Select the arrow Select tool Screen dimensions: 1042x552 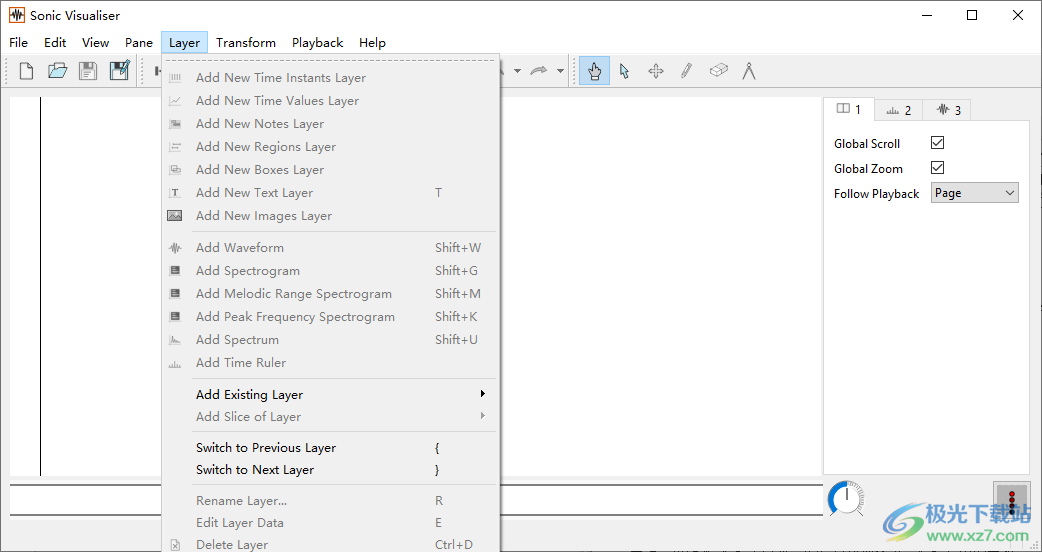coord(625,71)
